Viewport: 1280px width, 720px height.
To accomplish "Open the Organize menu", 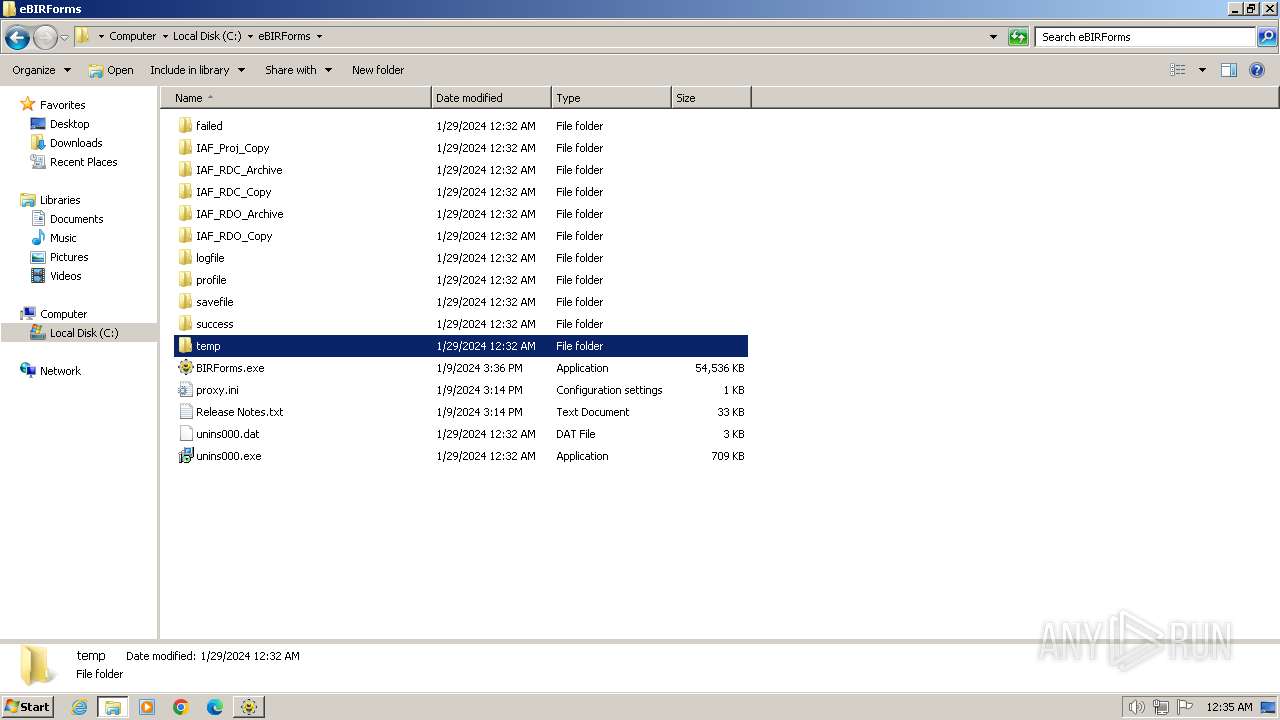I will (42, 70).
